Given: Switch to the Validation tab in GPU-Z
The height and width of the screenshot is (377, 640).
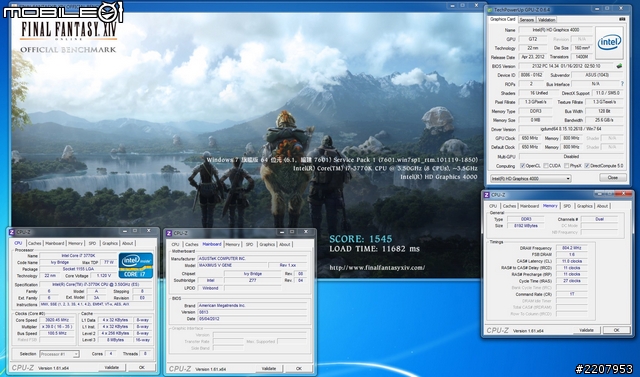Looking at the screenshot, I should coord(546,20).
